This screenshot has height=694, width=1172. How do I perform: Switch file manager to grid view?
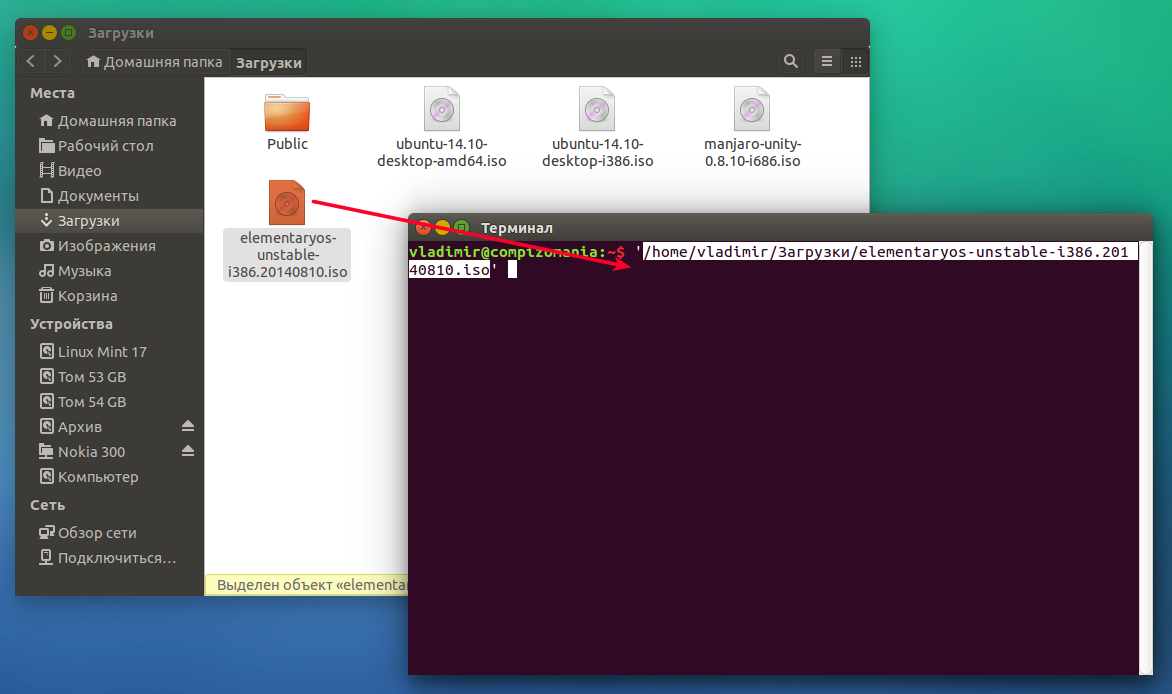click(x=856, y=61)
